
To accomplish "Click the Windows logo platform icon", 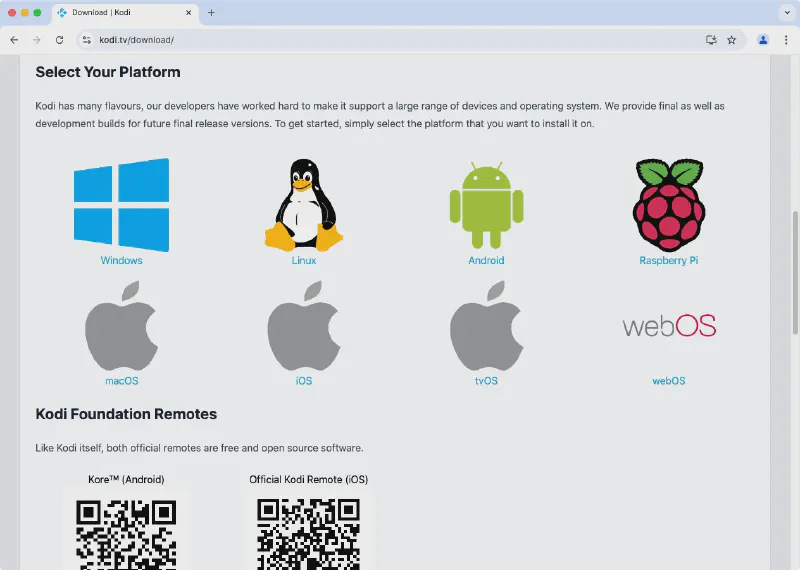I will [x=121, y=205].
